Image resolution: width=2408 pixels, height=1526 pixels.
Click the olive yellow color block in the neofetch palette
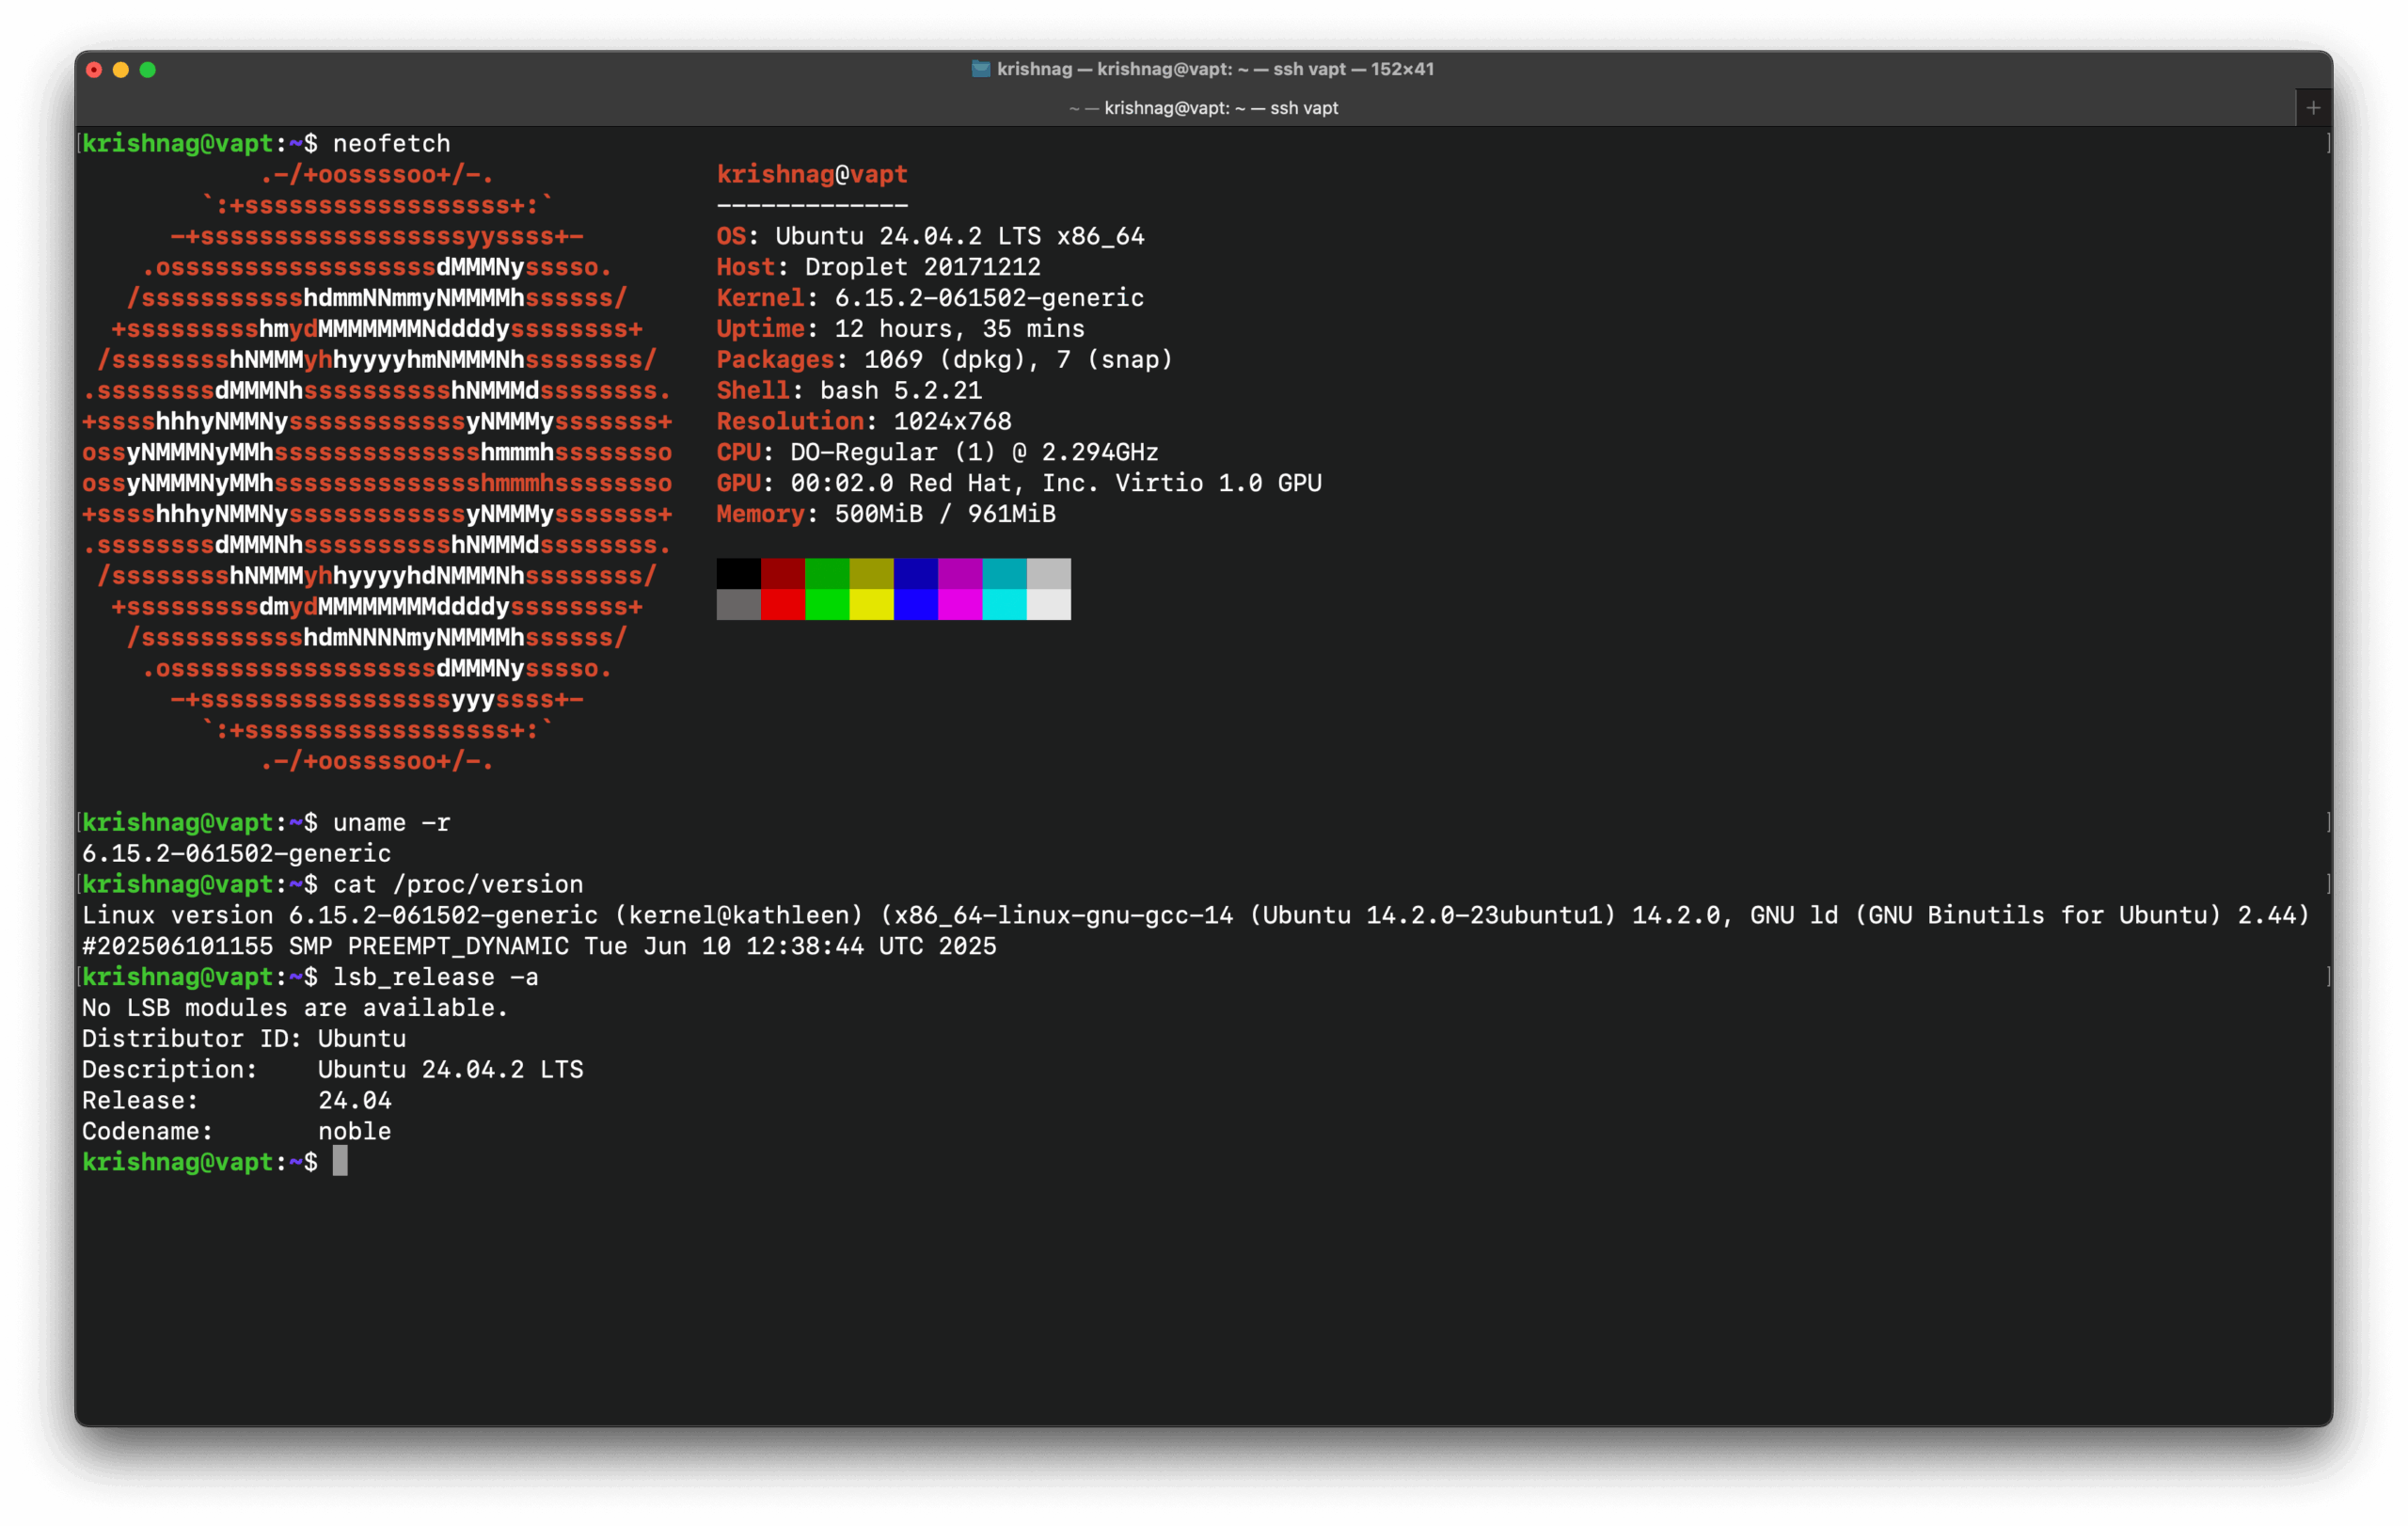[872, 574]
